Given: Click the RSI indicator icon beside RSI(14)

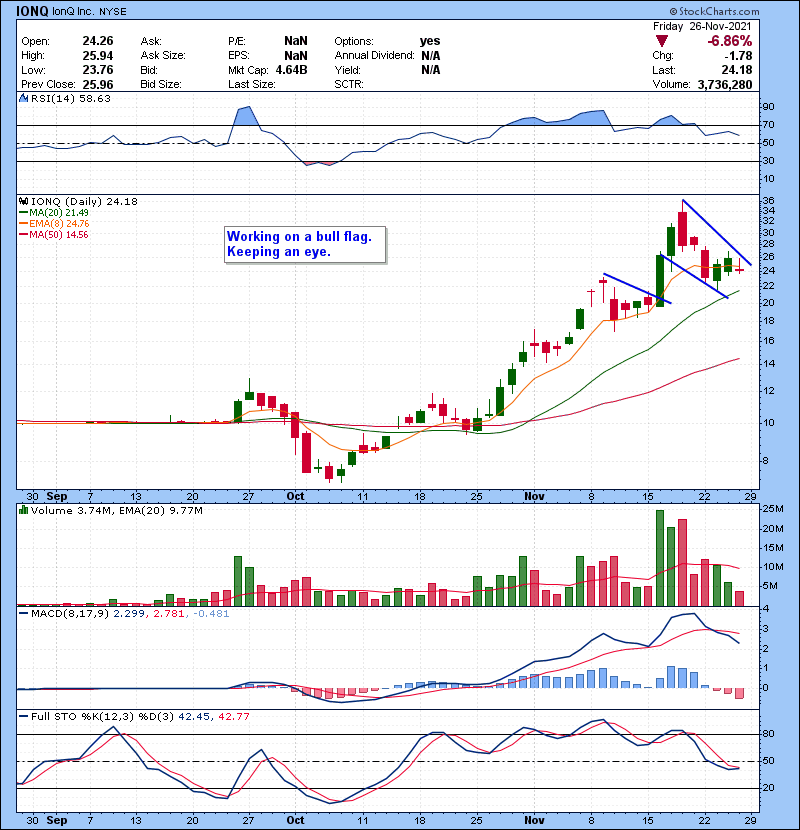Looking at the screenshot, I should pos(23,98).
